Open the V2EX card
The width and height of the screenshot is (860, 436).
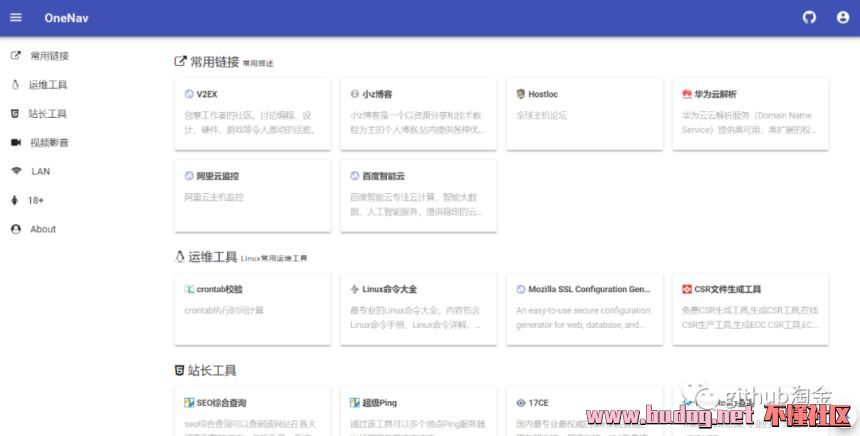(x=253, y=114)
